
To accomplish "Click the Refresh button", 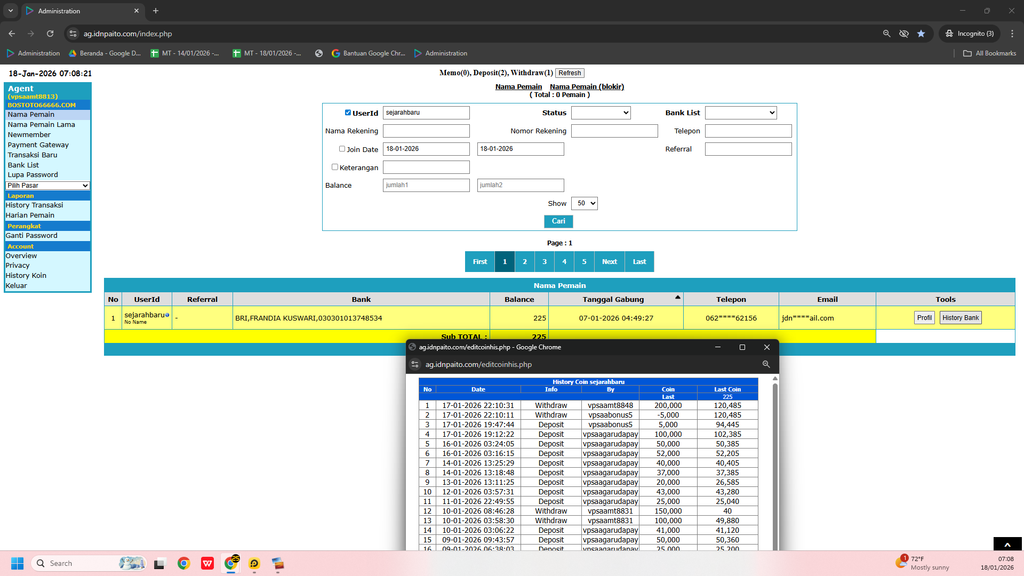I will 569,73.
